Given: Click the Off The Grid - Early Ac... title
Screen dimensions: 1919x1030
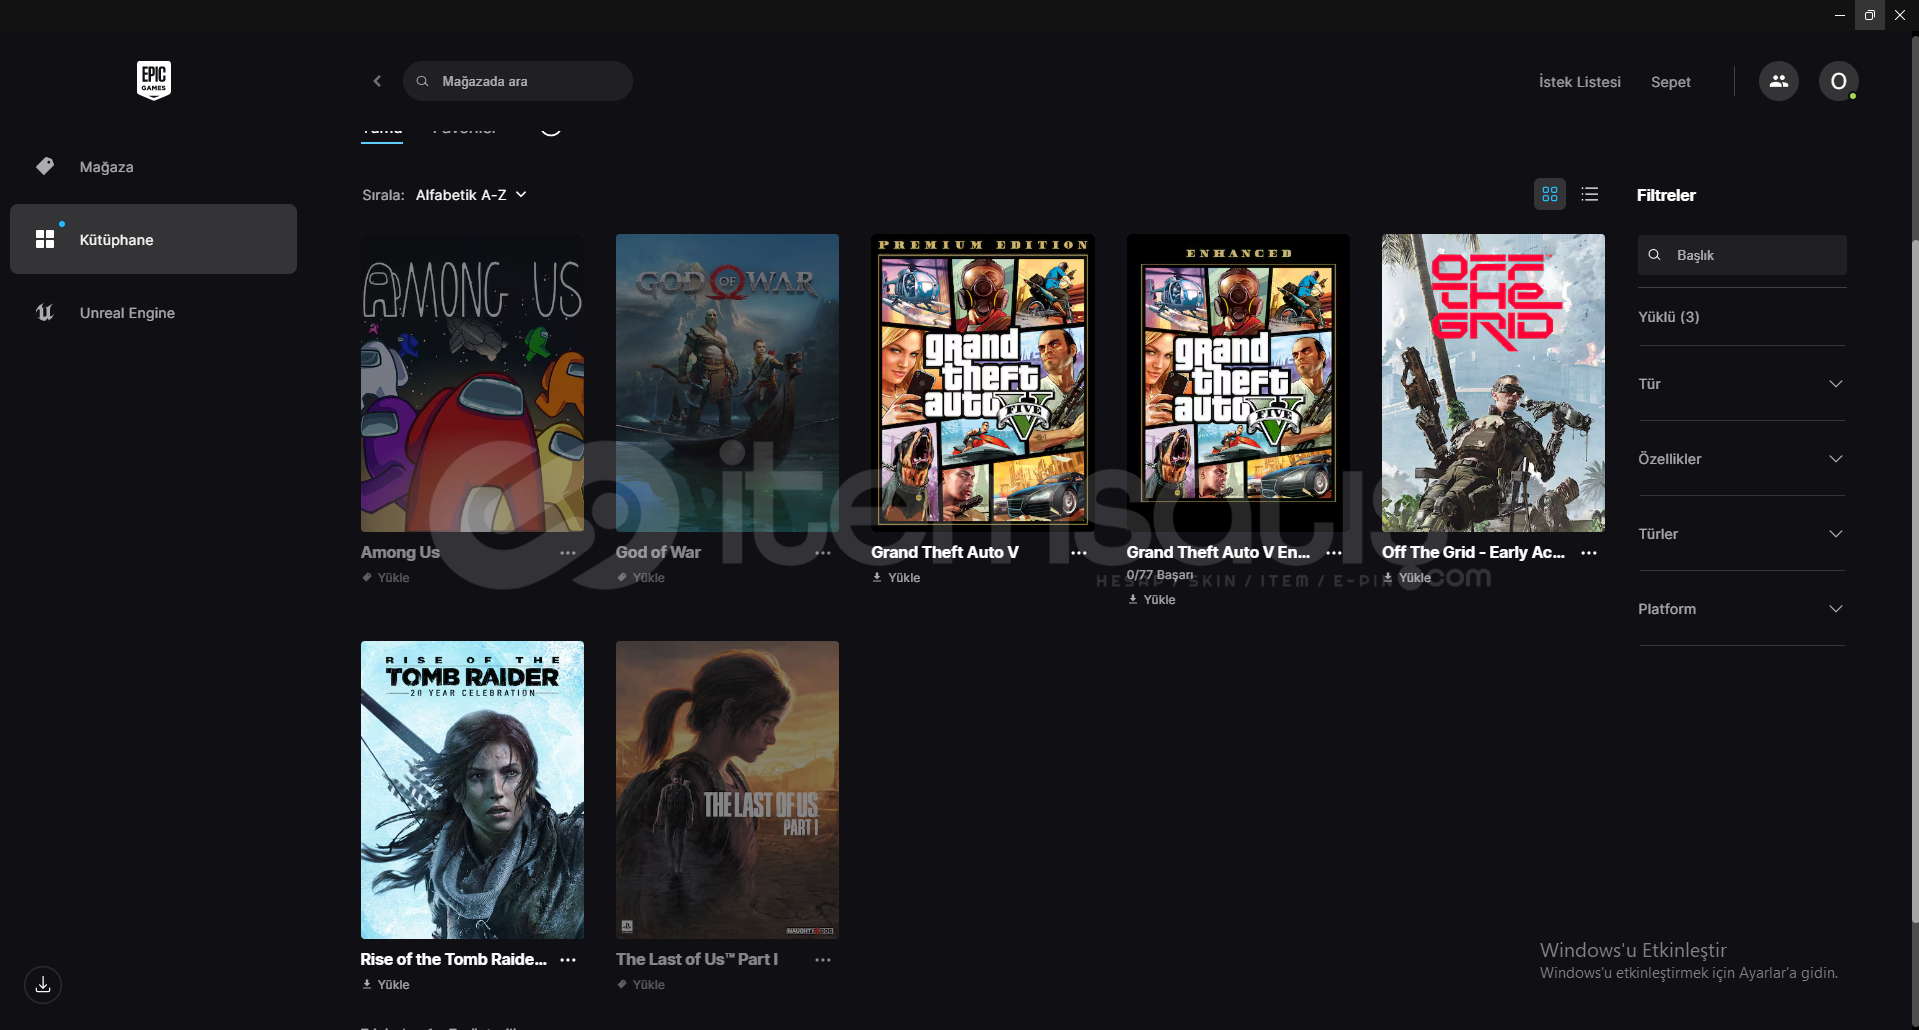Looking at the screenshot, I should click(1473, 552).
